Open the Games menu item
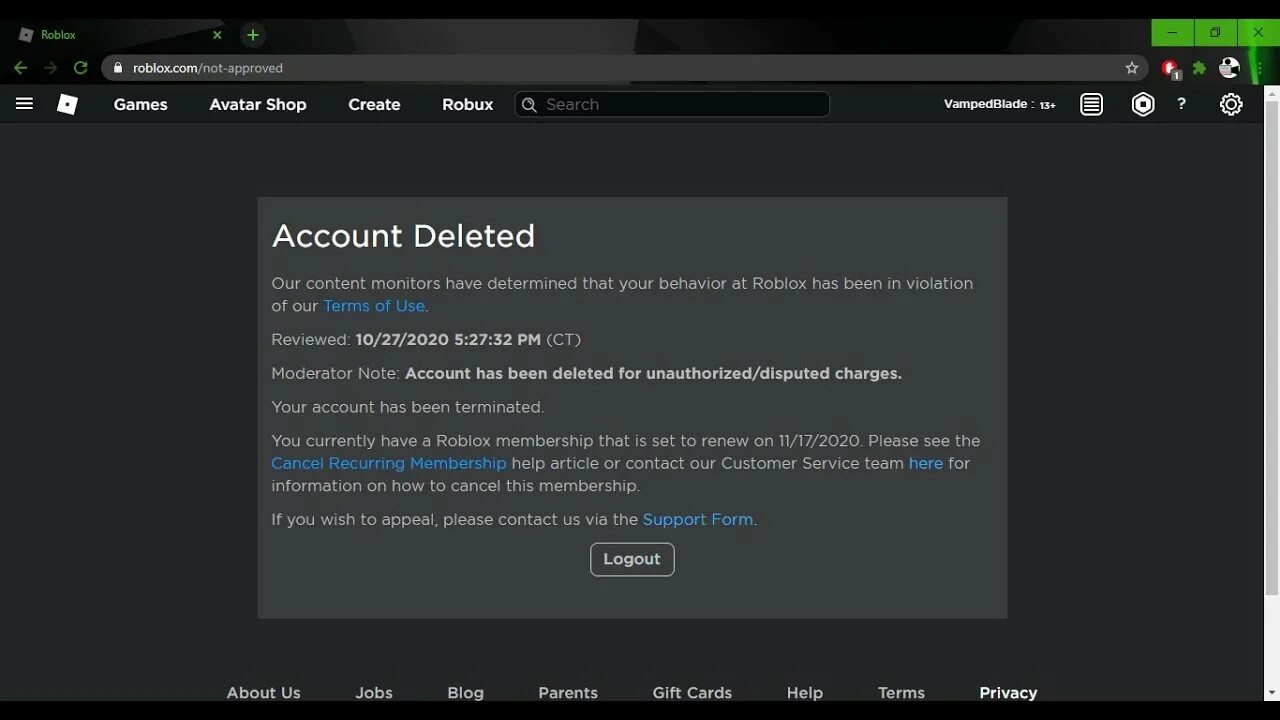The image size is (1280, 720). click(x=140, y=104)
